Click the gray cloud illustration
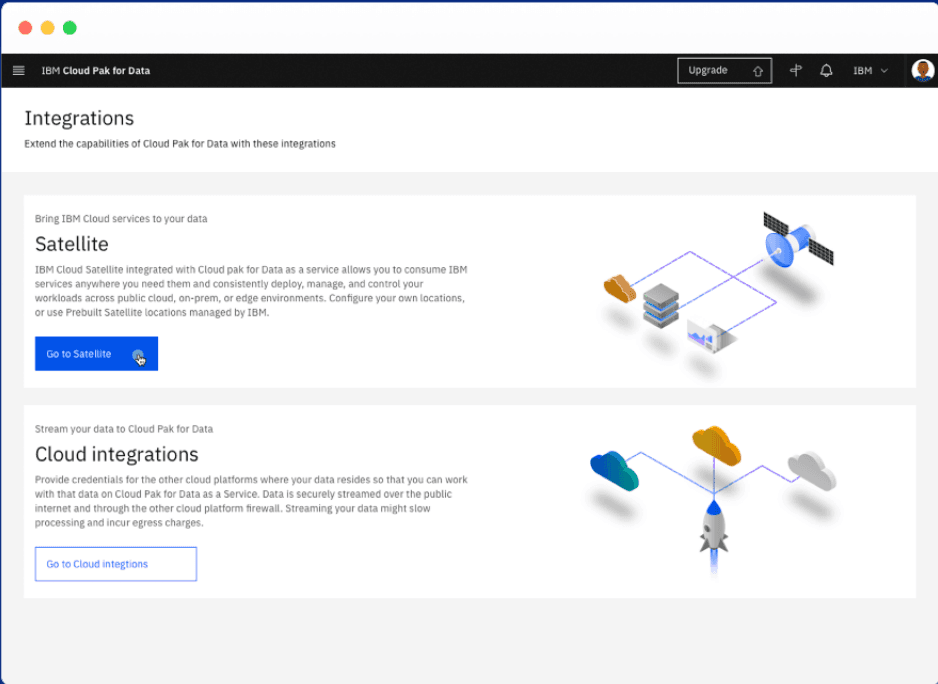The height and width of the screenshot is (684, 938). [x=810, y=470]
